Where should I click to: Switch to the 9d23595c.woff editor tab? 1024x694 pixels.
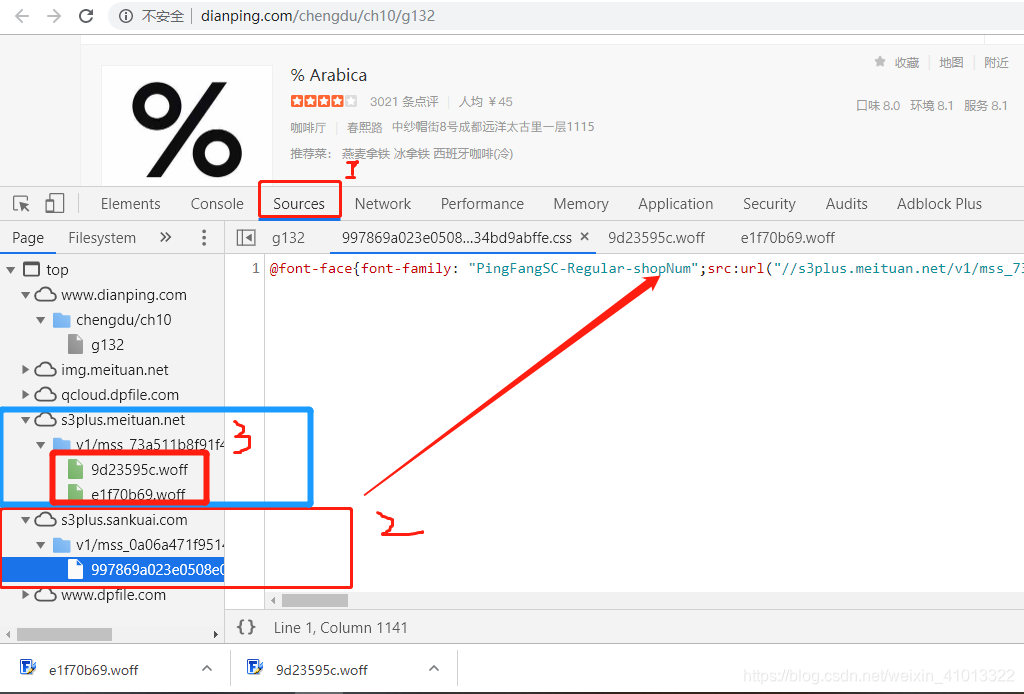656,238
